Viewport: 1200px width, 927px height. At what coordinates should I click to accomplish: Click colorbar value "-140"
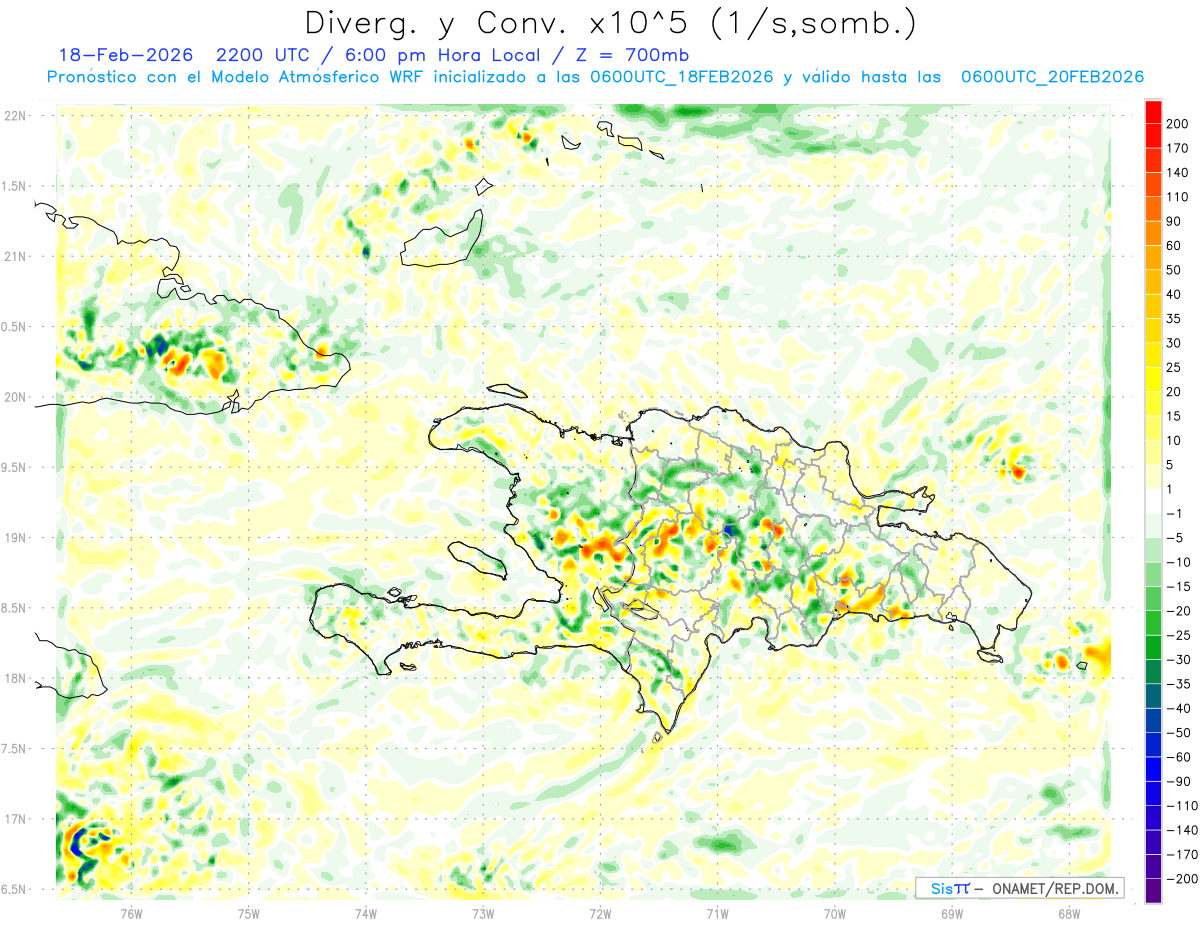pyautogui.click(x=1181, y=831)
